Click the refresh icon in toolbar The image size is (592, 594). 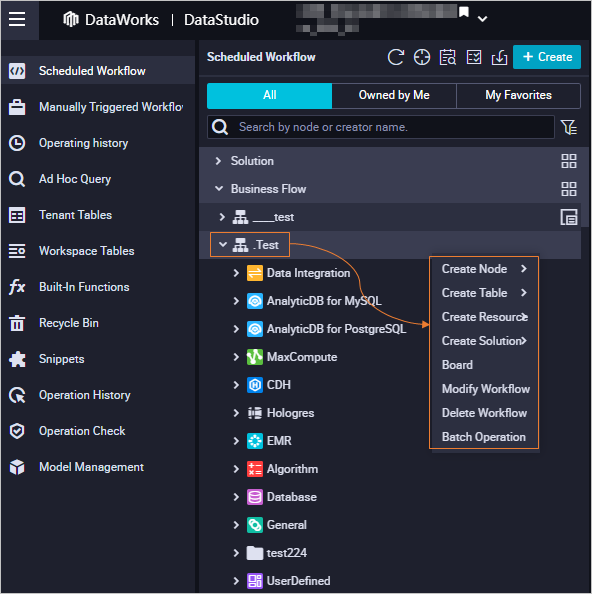coord(396,58)
